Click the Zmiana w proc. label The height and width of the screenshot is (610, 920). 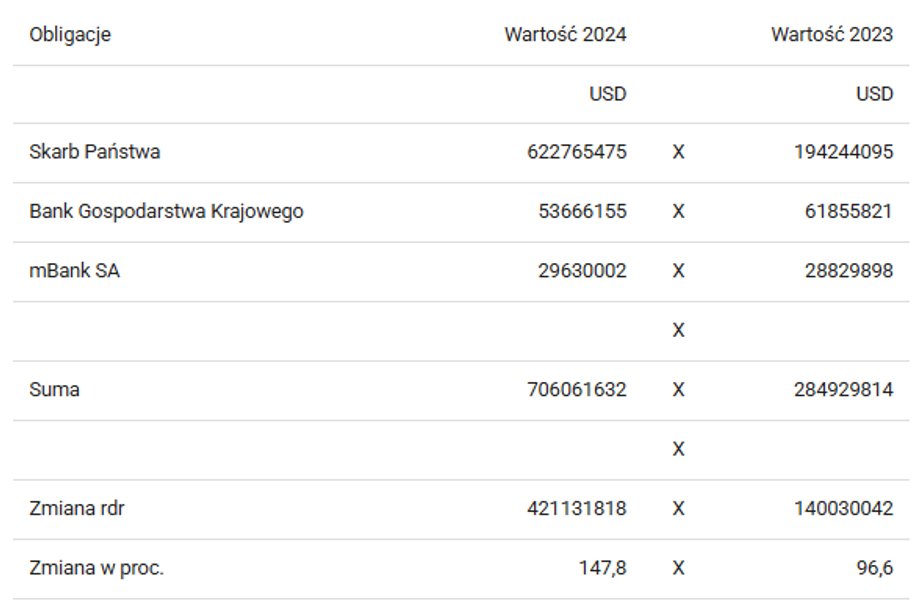(96, 568)
